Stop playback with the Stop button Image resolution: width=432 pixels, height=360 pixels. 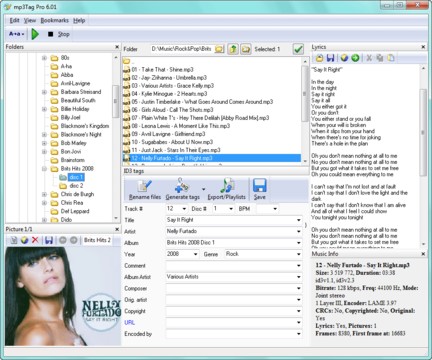tap(59, 34)
